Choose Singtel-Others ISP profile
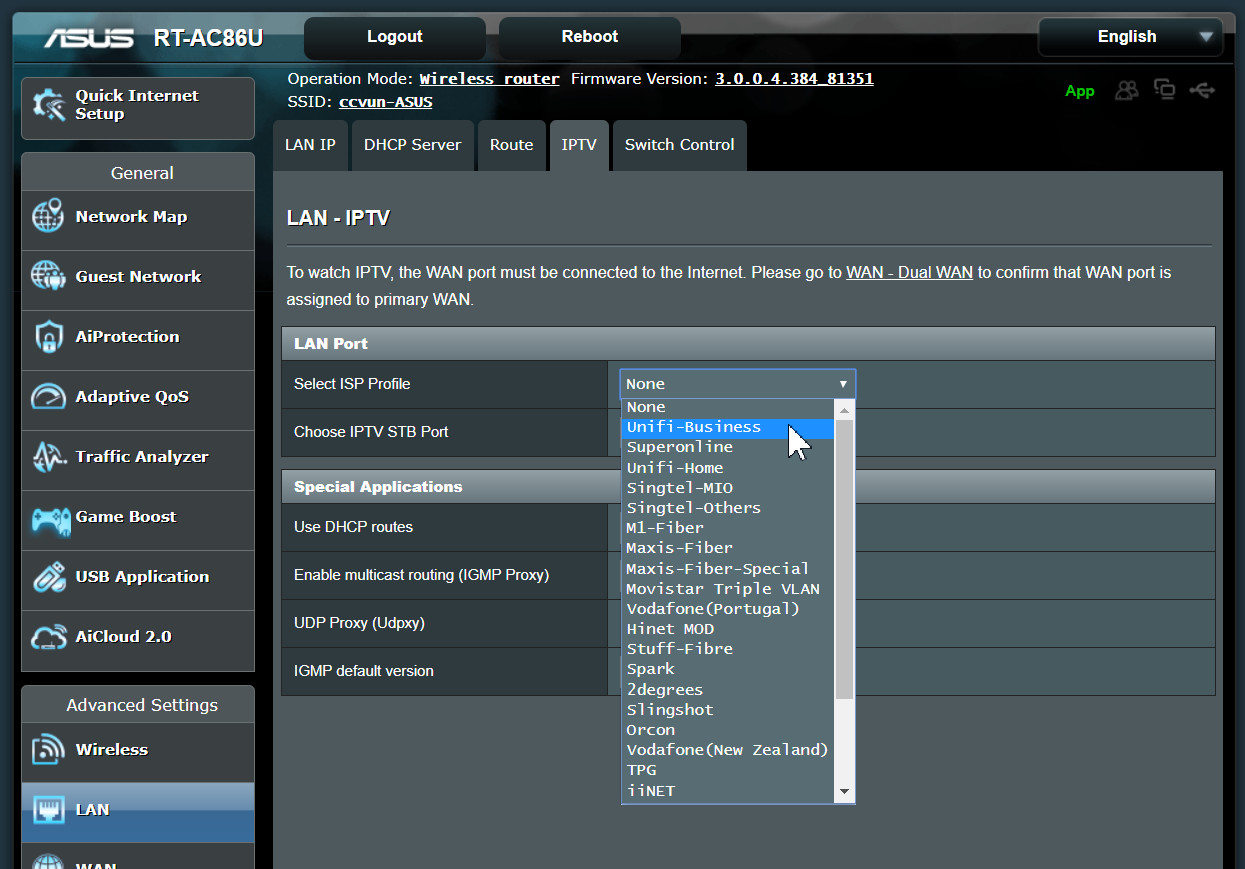This screenshot has height=869, width=1245. point(728,508)
